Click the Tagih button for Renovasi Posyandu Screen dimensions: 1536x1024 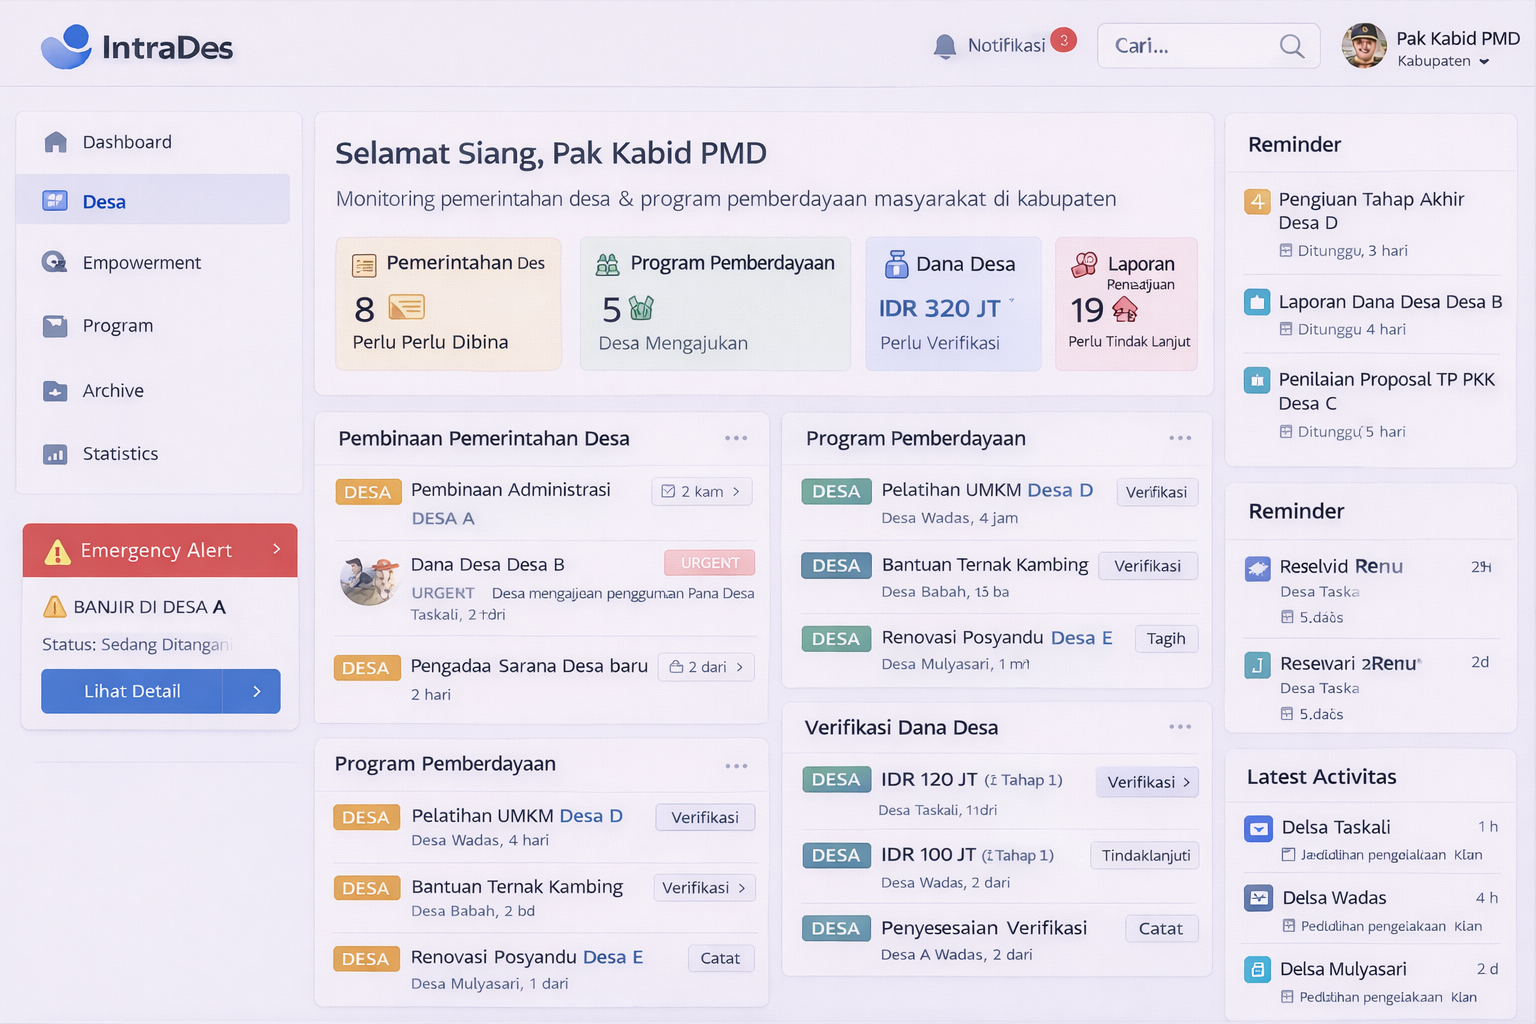[x=1166, y=639]
